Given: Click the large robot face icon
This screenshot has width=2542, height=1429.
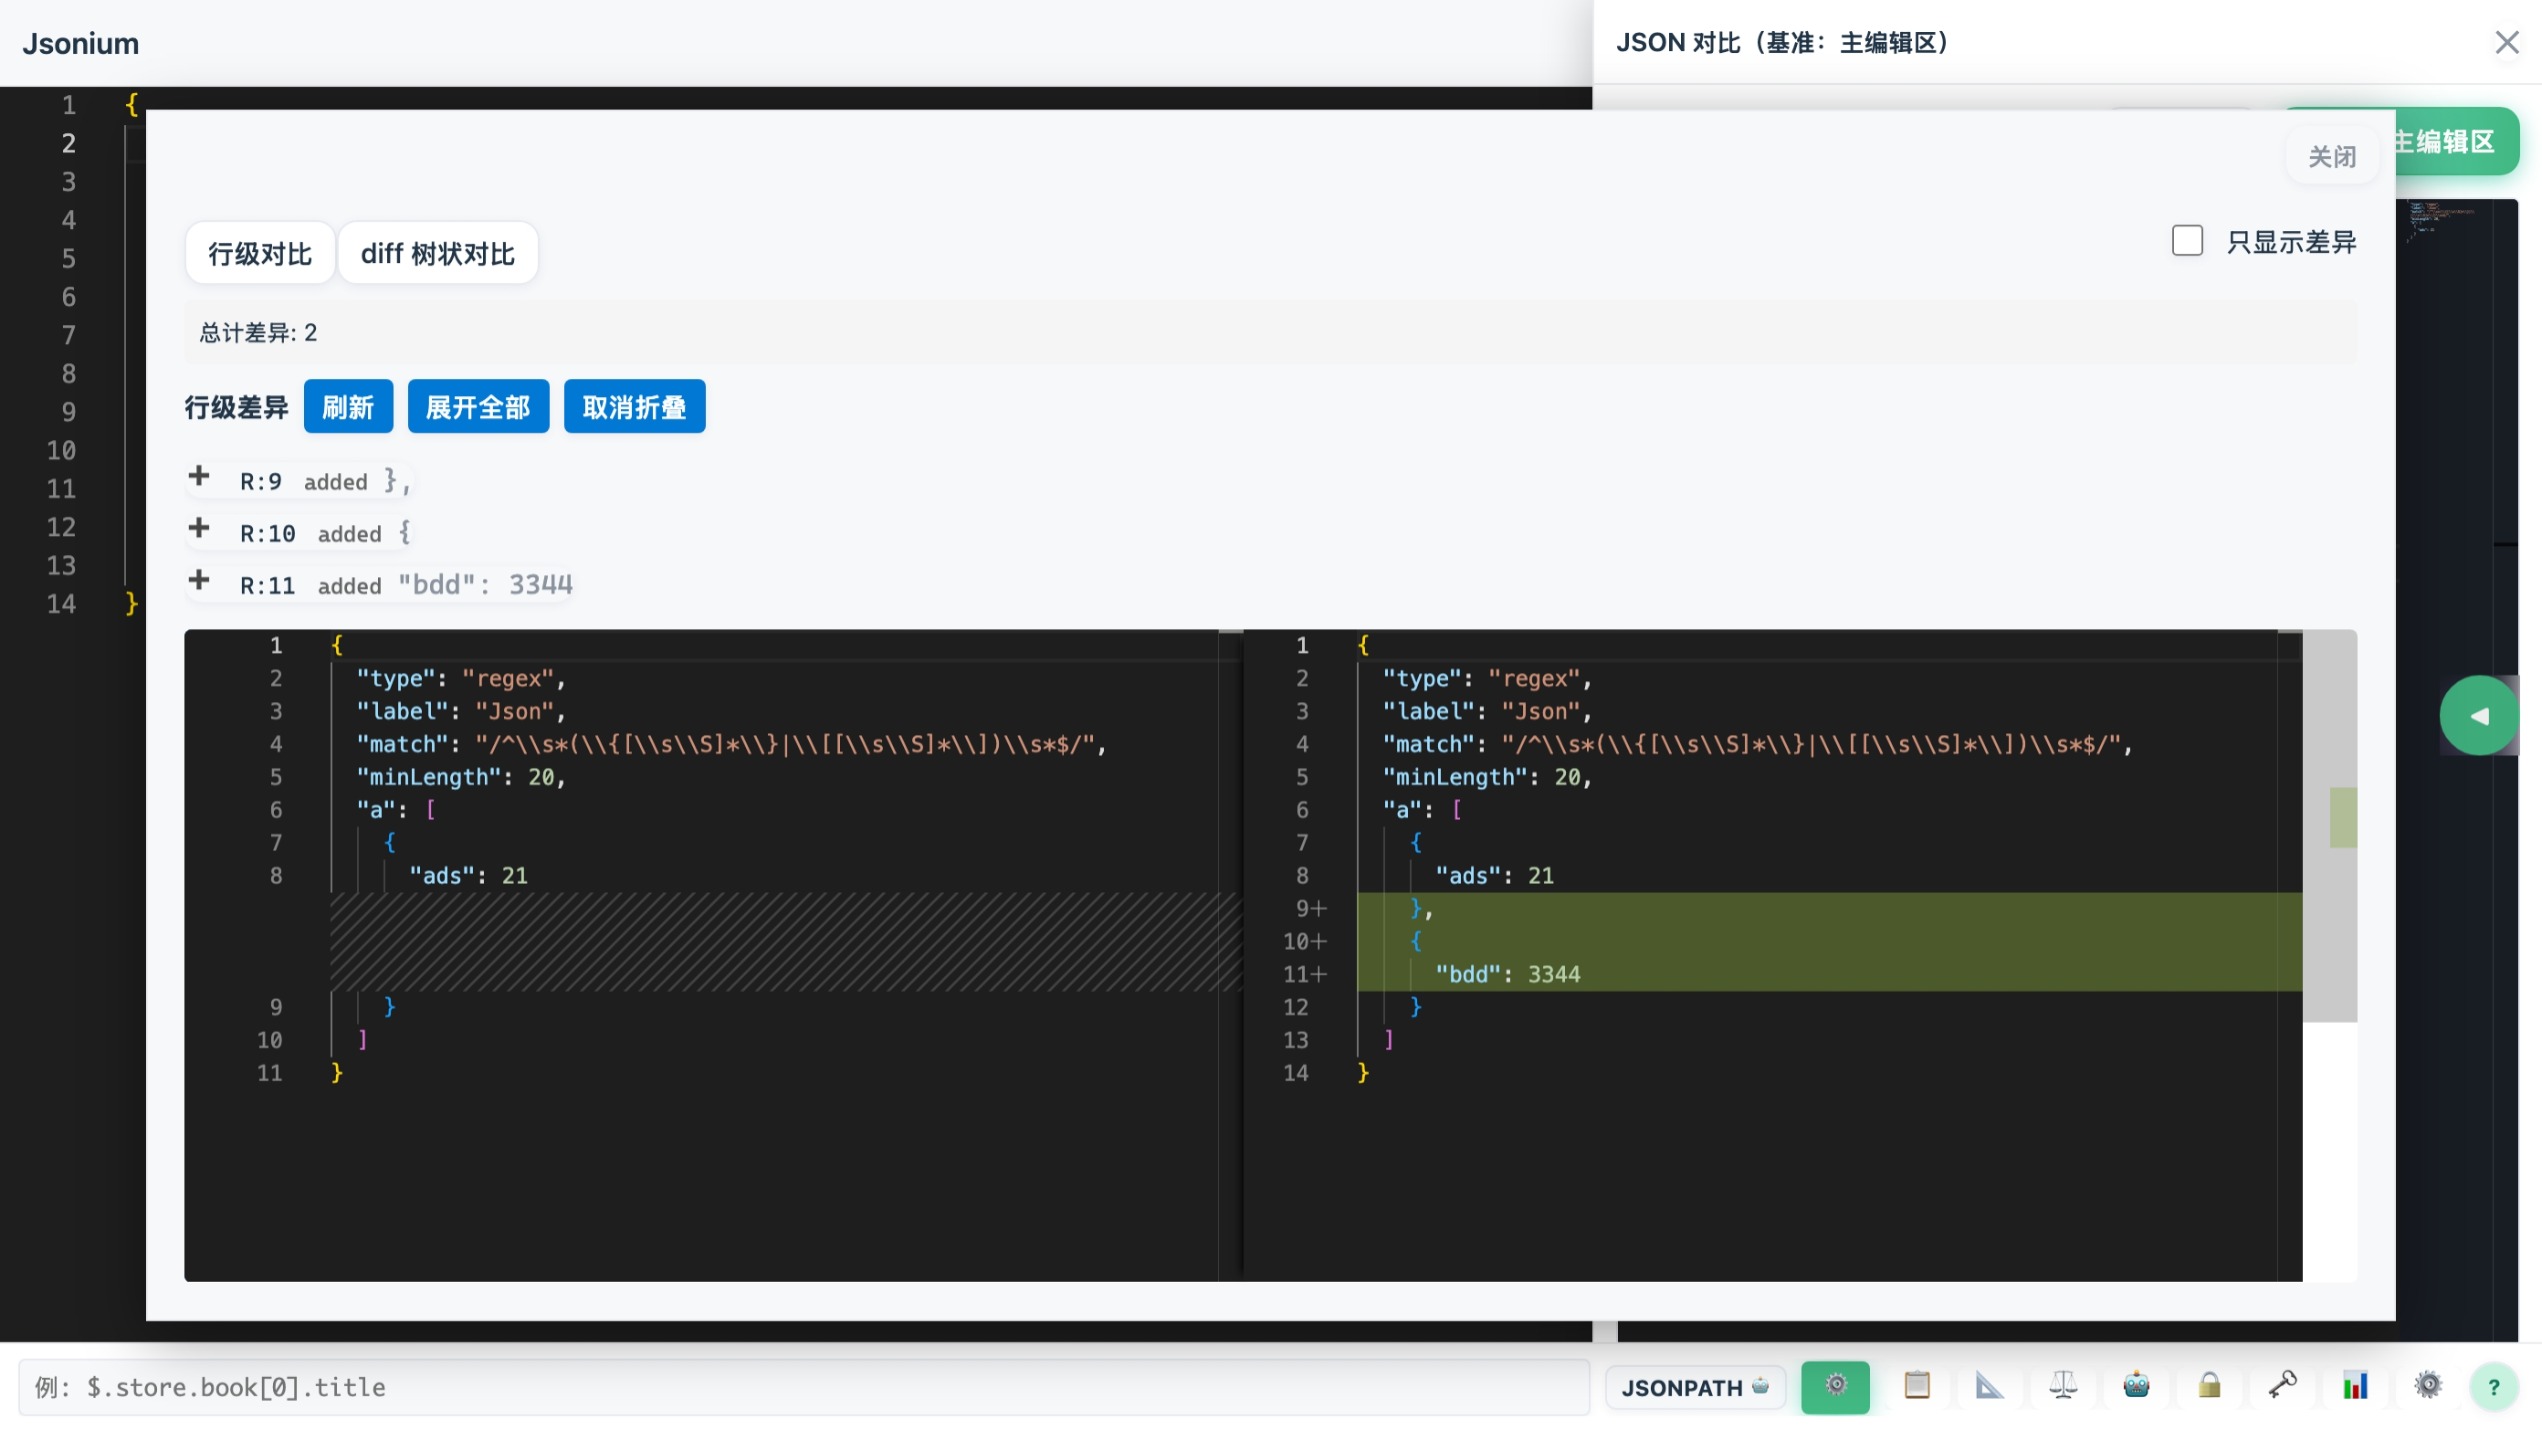Looking at the screenshot, I should click(2136, 1386).
